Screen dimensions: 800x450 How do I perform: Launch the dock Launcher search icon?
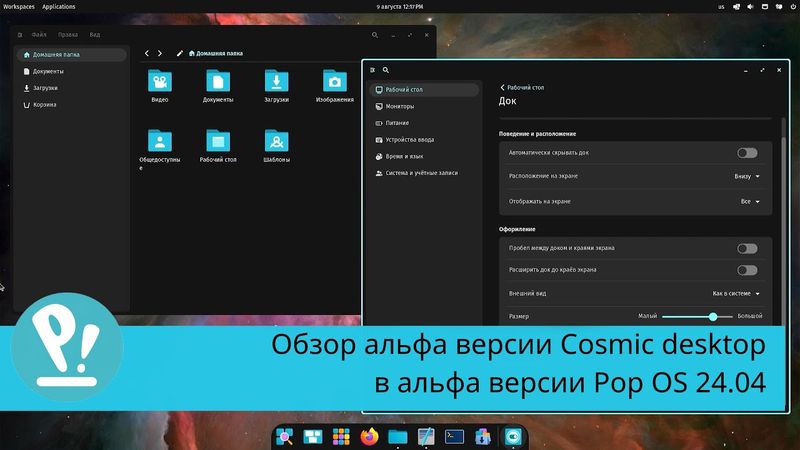[284, 437]
